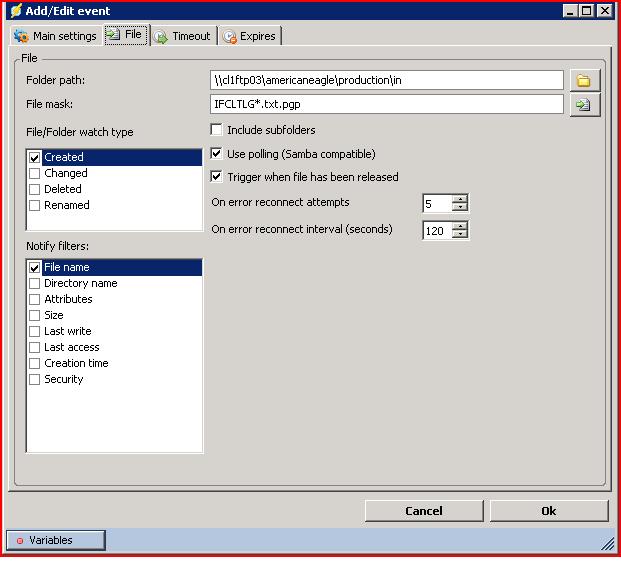Click the file mask picker icon

(584, 104)
